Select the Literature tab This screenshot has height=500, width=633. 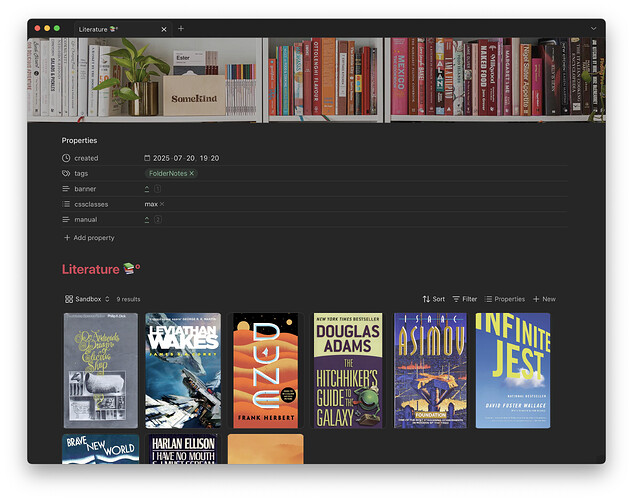(121, 29)
